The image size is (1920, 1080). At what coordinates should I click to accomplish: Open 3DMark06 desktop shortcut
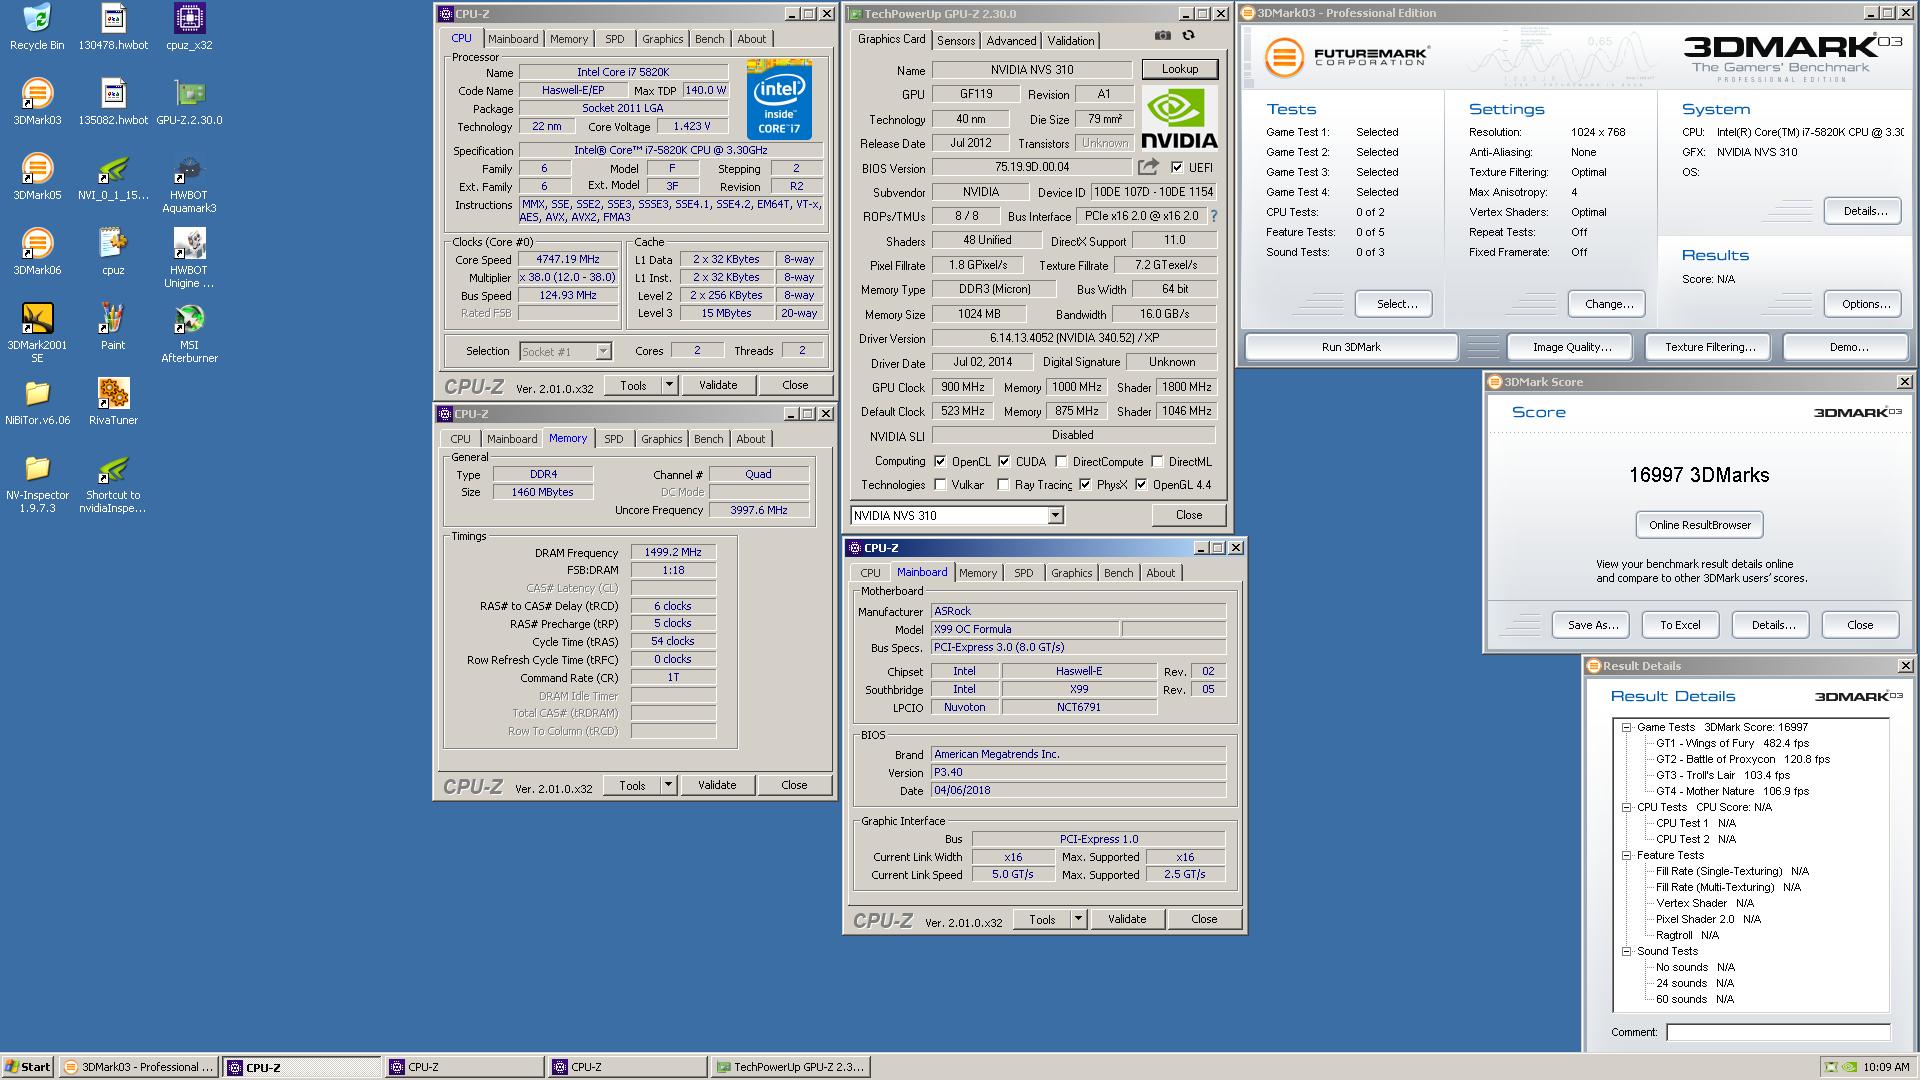click(x=37, y=252)
